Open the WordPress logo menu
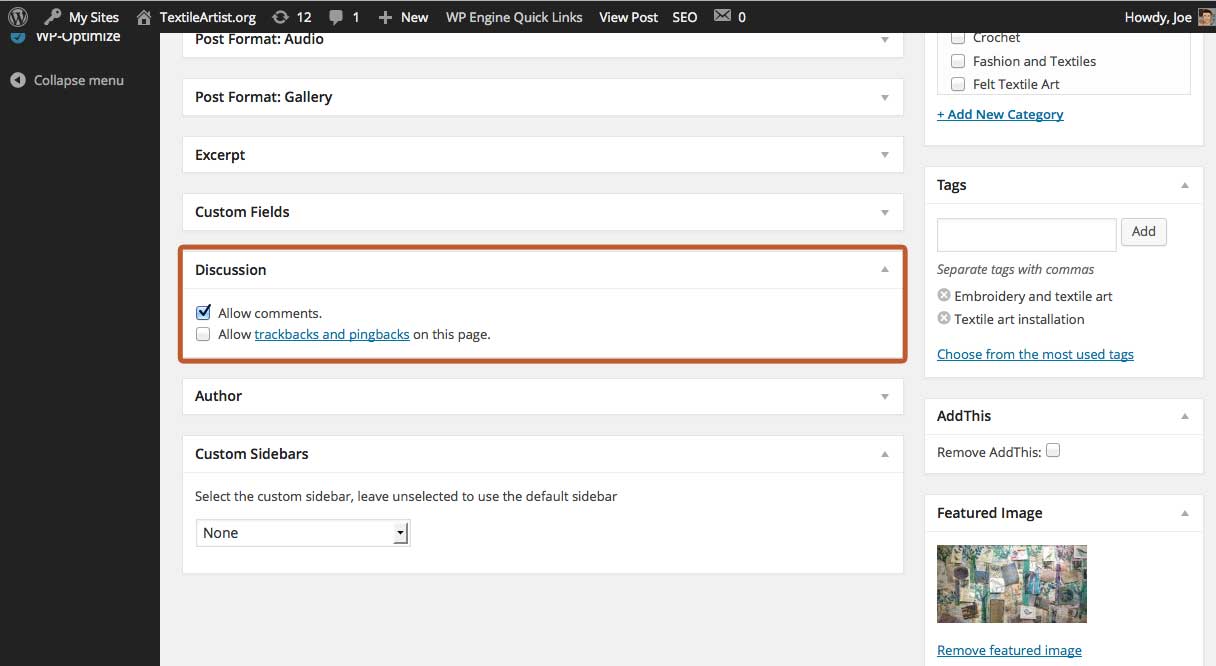1216x666 pixels. (17, 17)
